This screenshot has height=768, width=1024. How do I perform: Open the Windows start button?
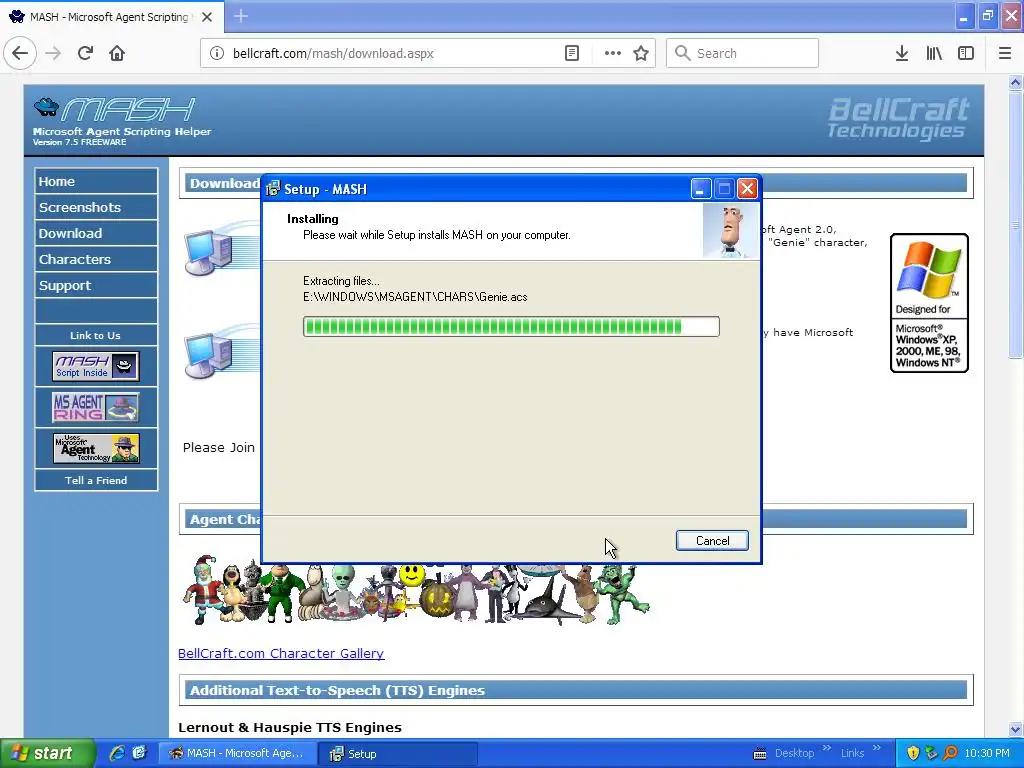pos(46,753)
